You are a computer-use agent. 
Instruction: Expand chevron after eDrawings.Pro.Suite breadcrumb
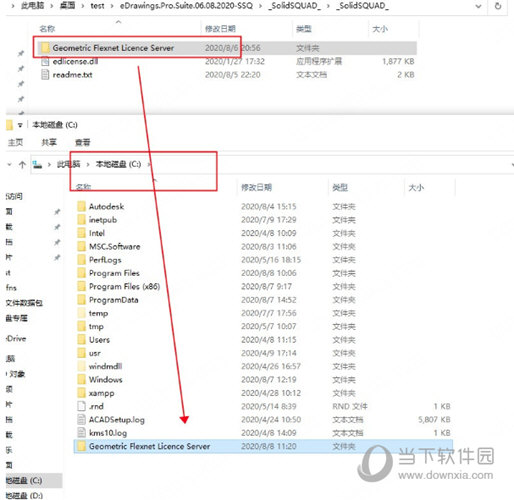pyautogui.click(x=260, y=6)
